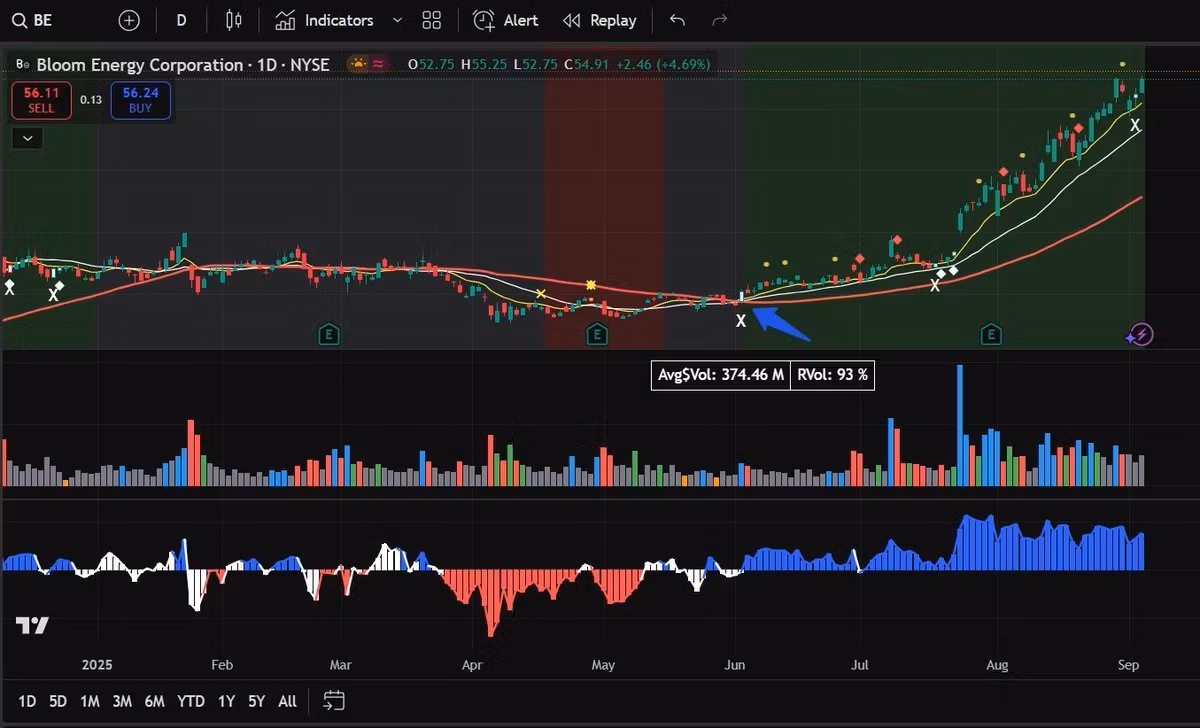Click the 56.11 SELL button
This screenshot has height=728, width=1200.
coord(42,100)
